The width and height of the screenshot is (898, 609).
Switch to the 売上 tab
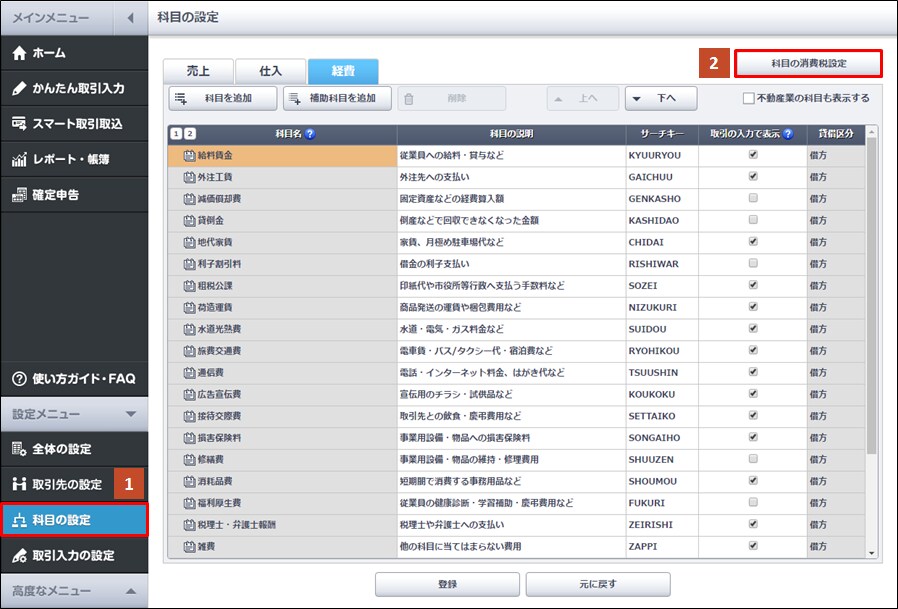click(x=198, y=71)
